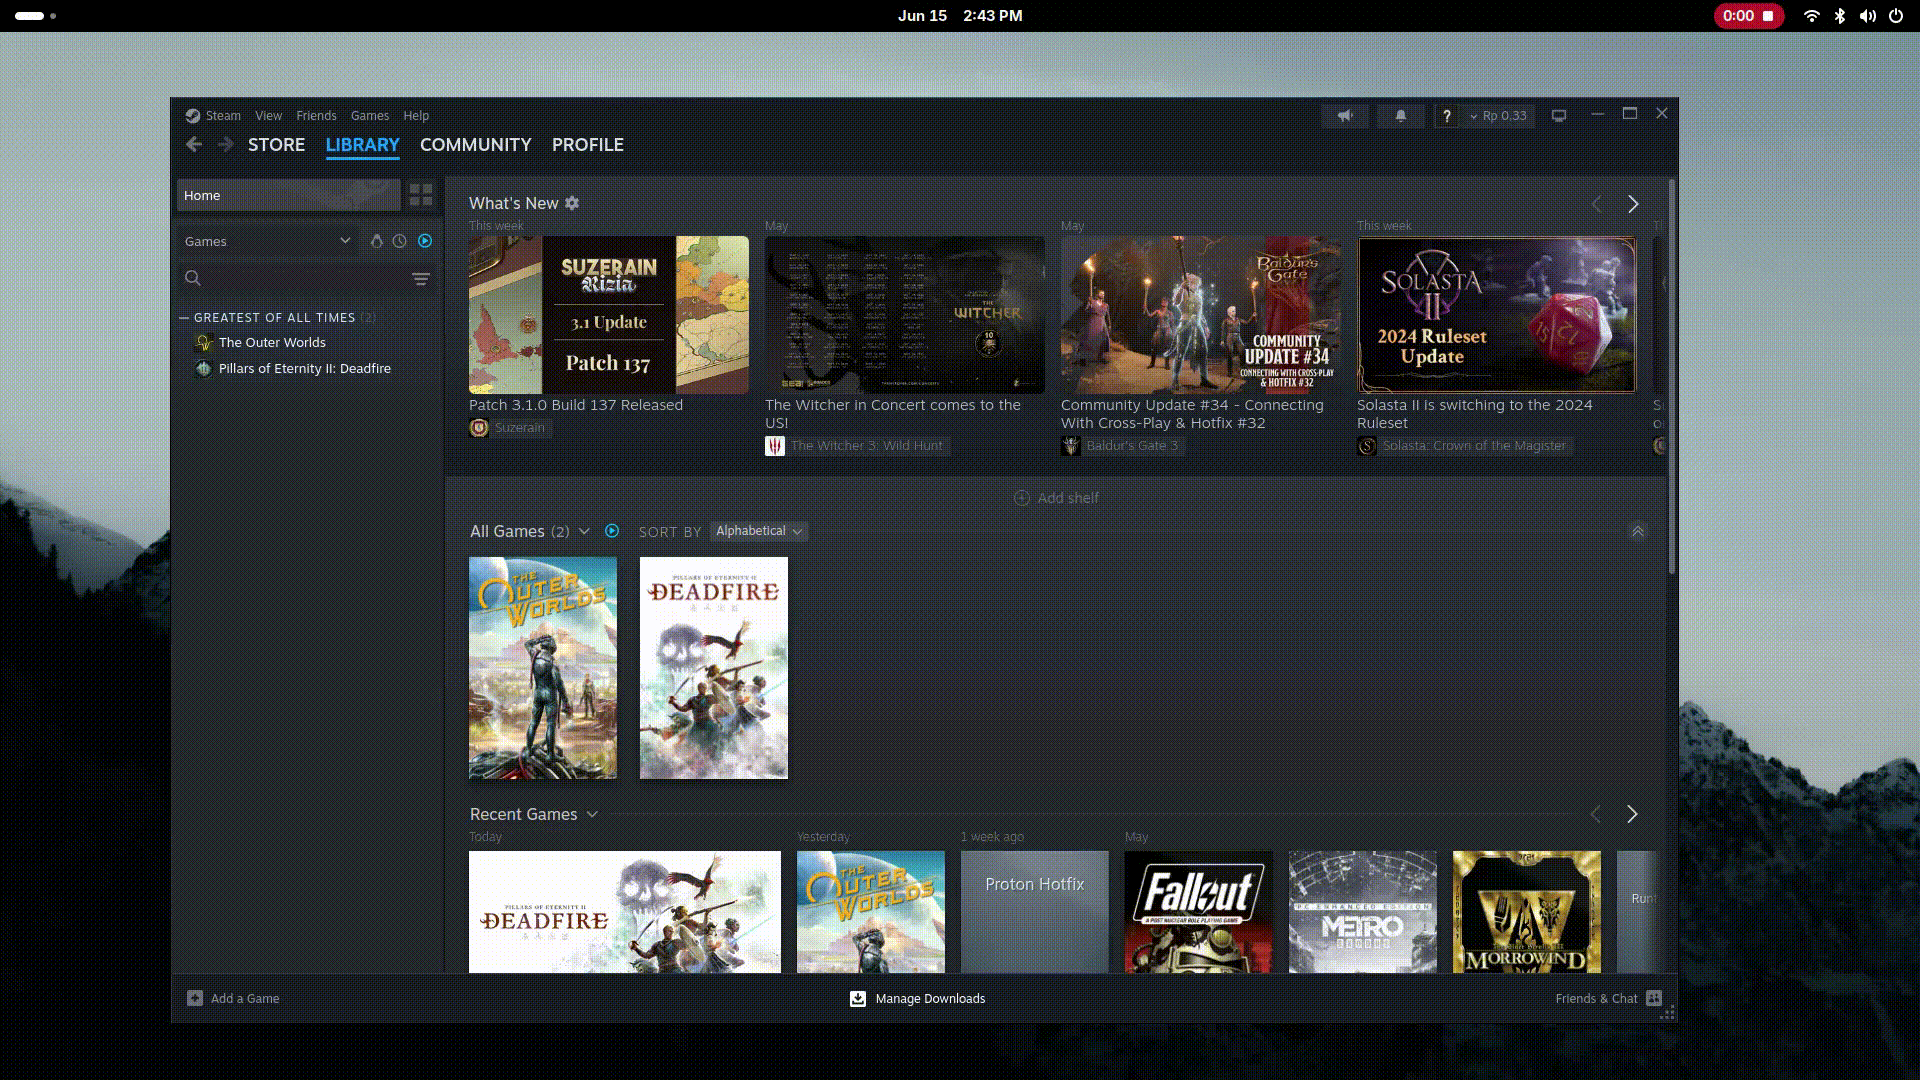Open the Alphabetical sort dropdown
The width and height of the screenshot is (1920, 1080).
(759, 531)
